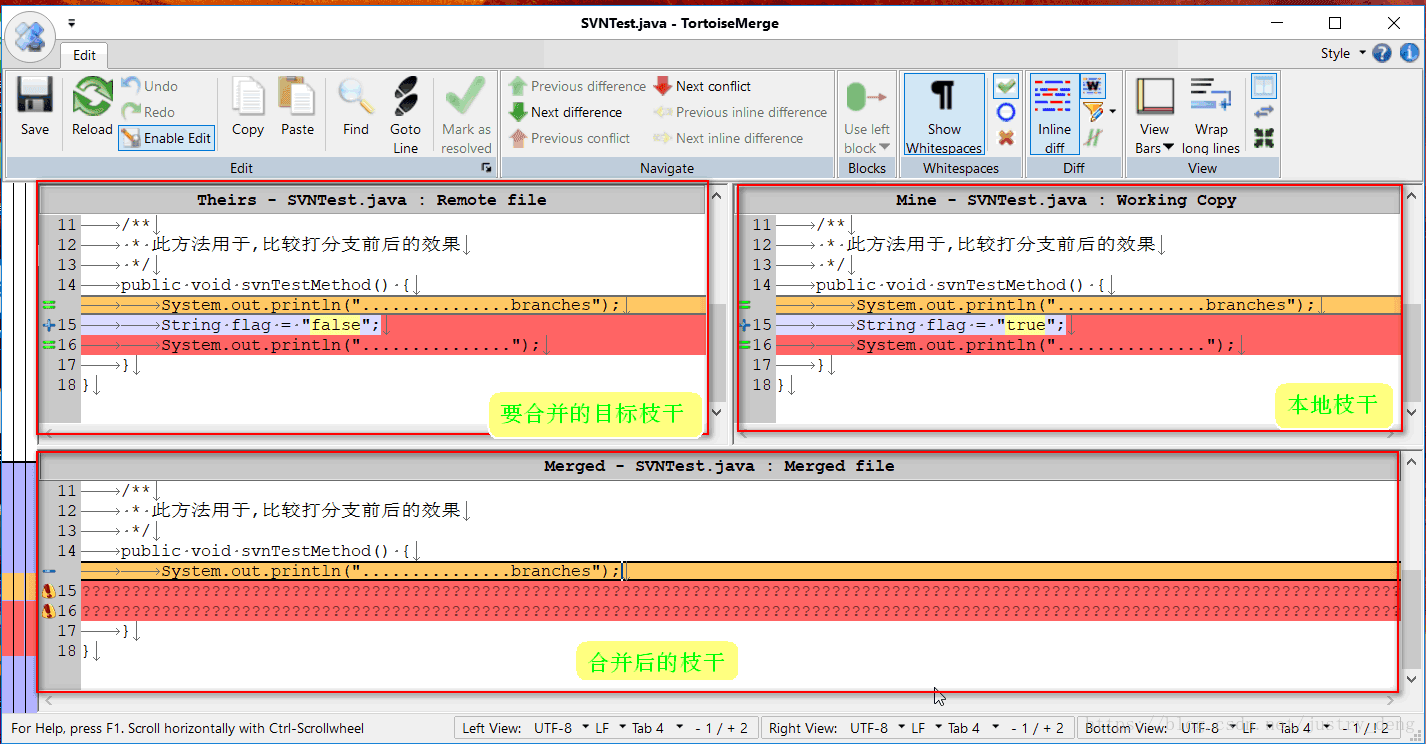
Task: Click the branches println line in Merged
Action: click(x=739, y=571)
